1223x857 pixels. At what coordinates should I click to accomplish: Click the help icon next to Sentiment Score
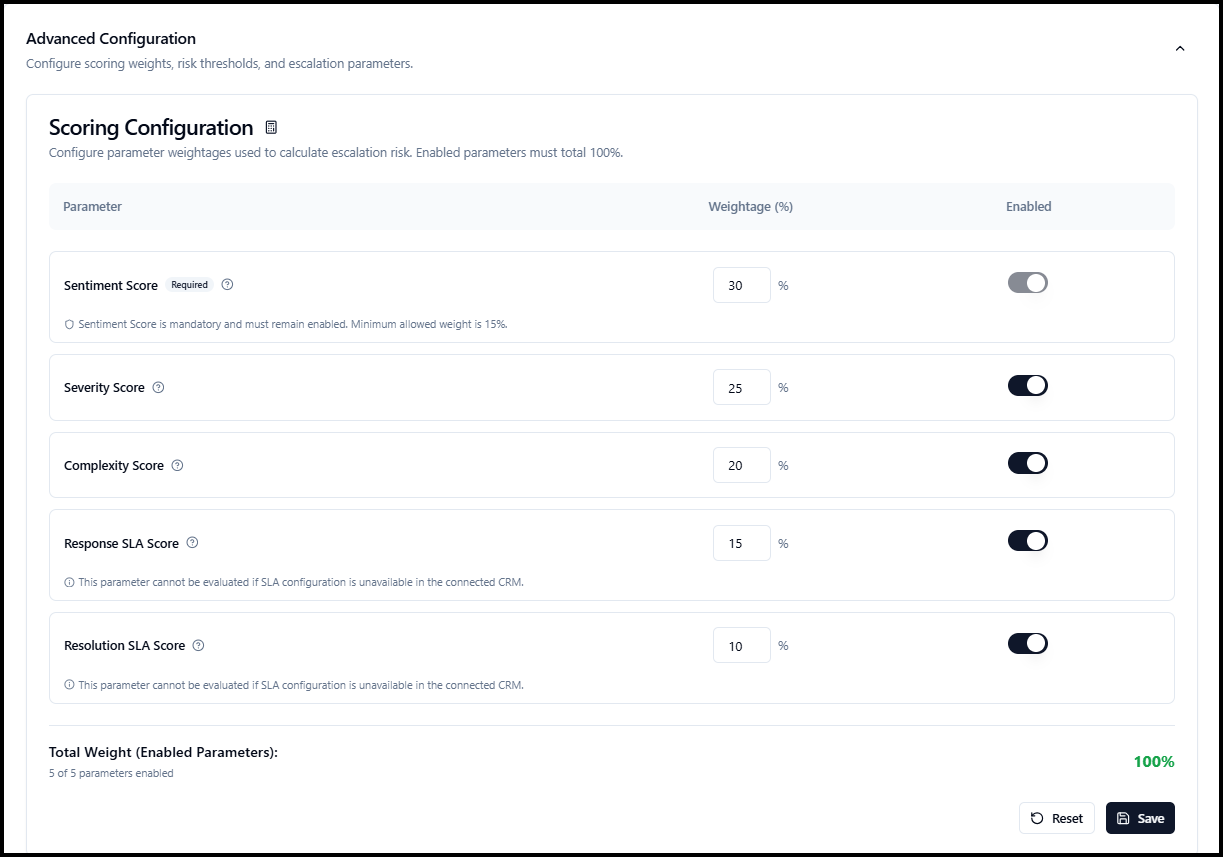pos(227,285)
